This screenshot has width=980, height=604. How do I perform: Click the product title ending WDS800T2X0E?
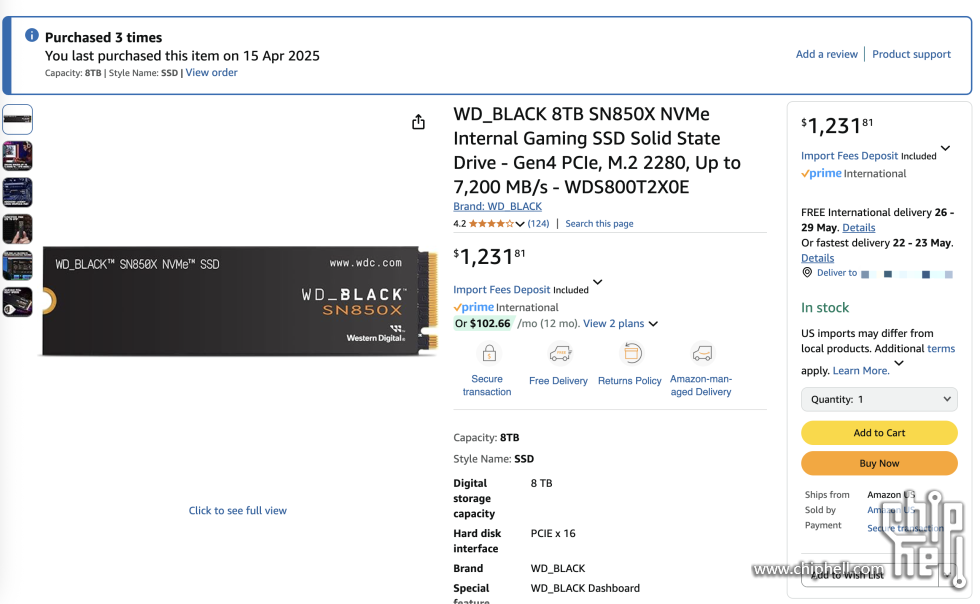click(x=597, y=151)
